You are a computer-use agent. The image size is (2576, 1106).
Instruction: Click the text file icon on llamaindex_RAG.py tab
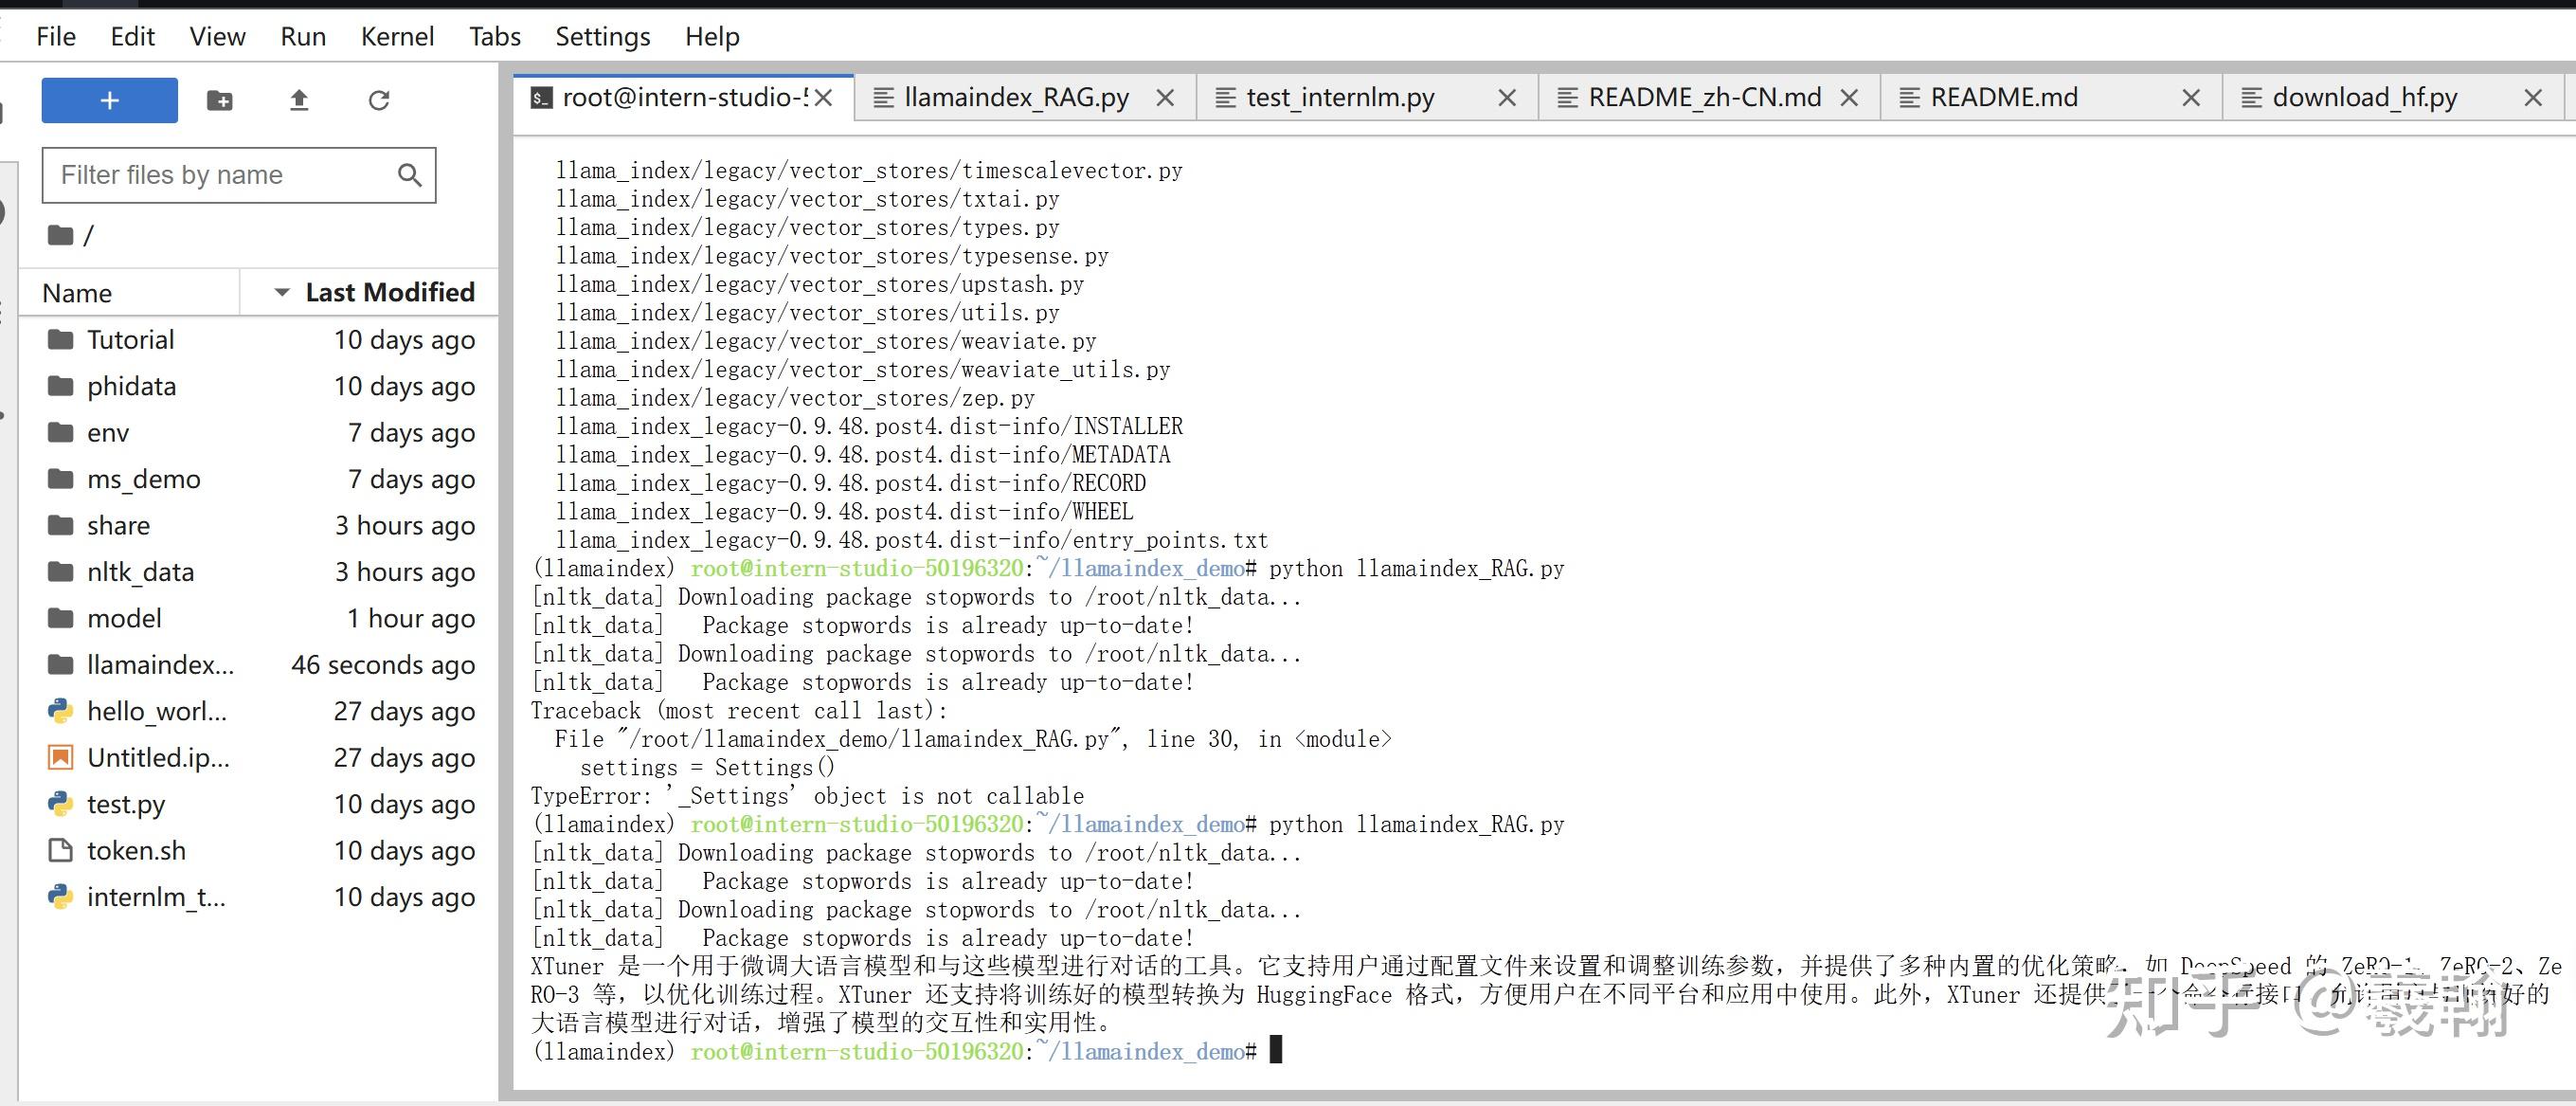pyautogui.click(x=883, y=98)
